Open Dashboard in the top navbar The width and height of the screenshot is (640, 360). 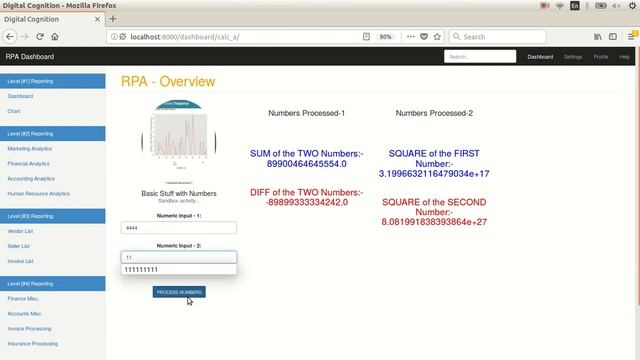(x=540, y=57)
